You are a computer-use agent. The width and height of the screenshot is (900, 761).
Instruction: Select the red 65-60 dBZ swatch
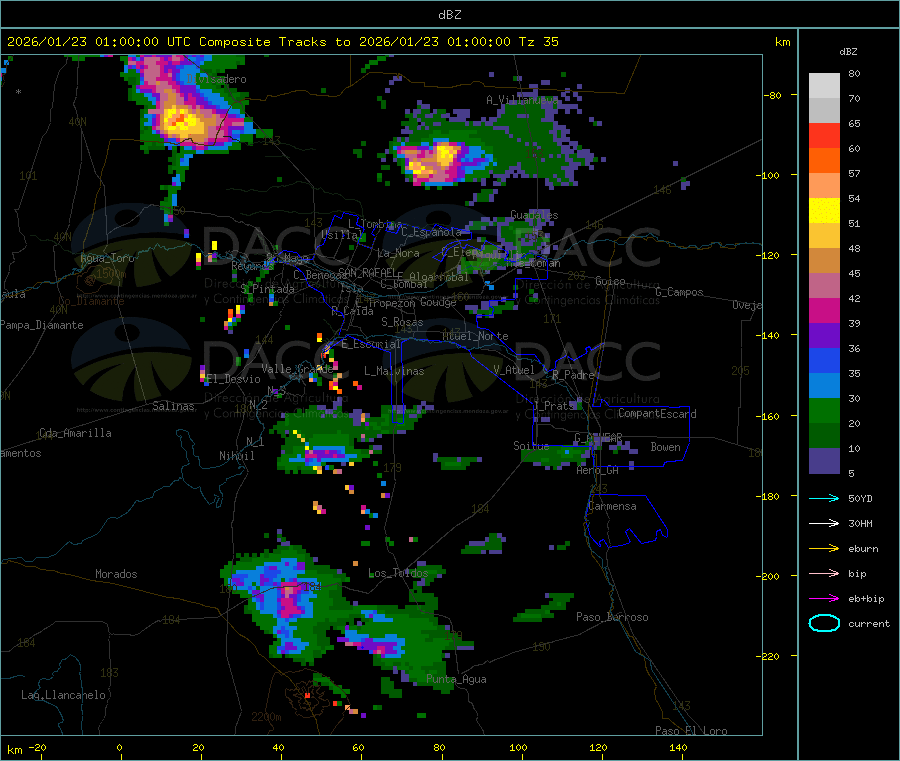824,135
